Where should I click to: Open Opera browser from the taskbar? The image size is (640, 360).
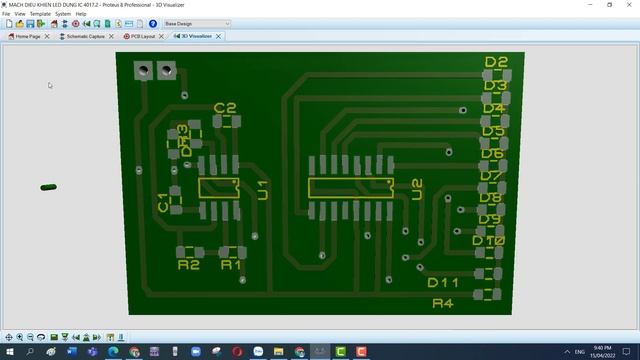tap(238, 351)
